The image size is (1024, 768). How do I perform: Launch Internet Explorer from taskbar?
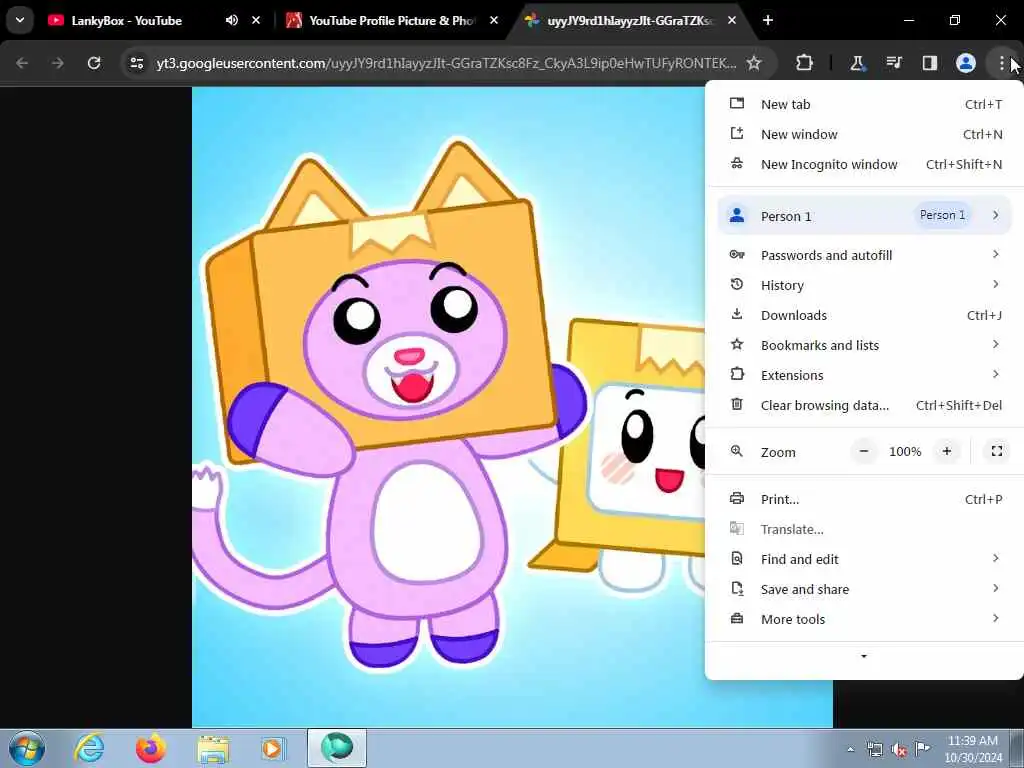coord(89,748)
